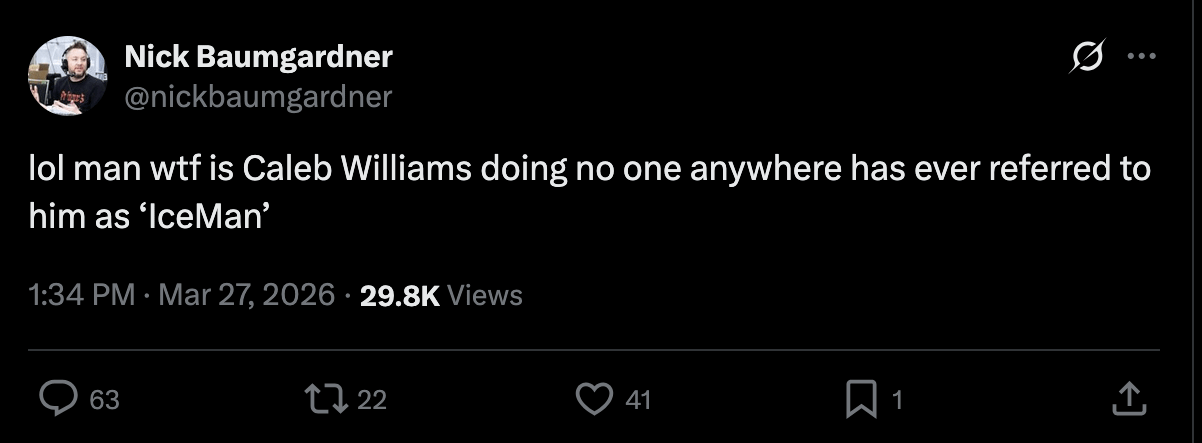This screenshot has width=1202, height=443.
Task: Click the repost count 22
Action: (371, 401)
